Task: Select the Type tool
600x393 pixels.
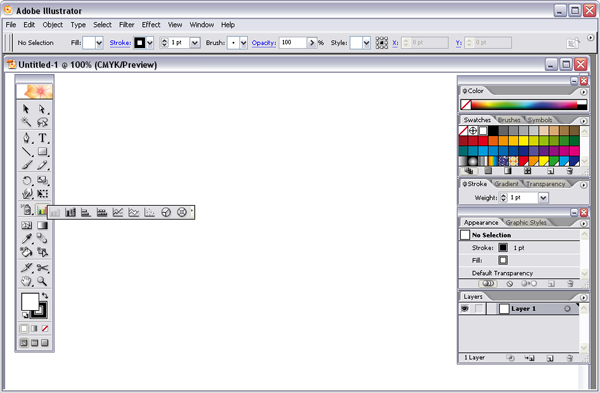Action: point(42,138)
